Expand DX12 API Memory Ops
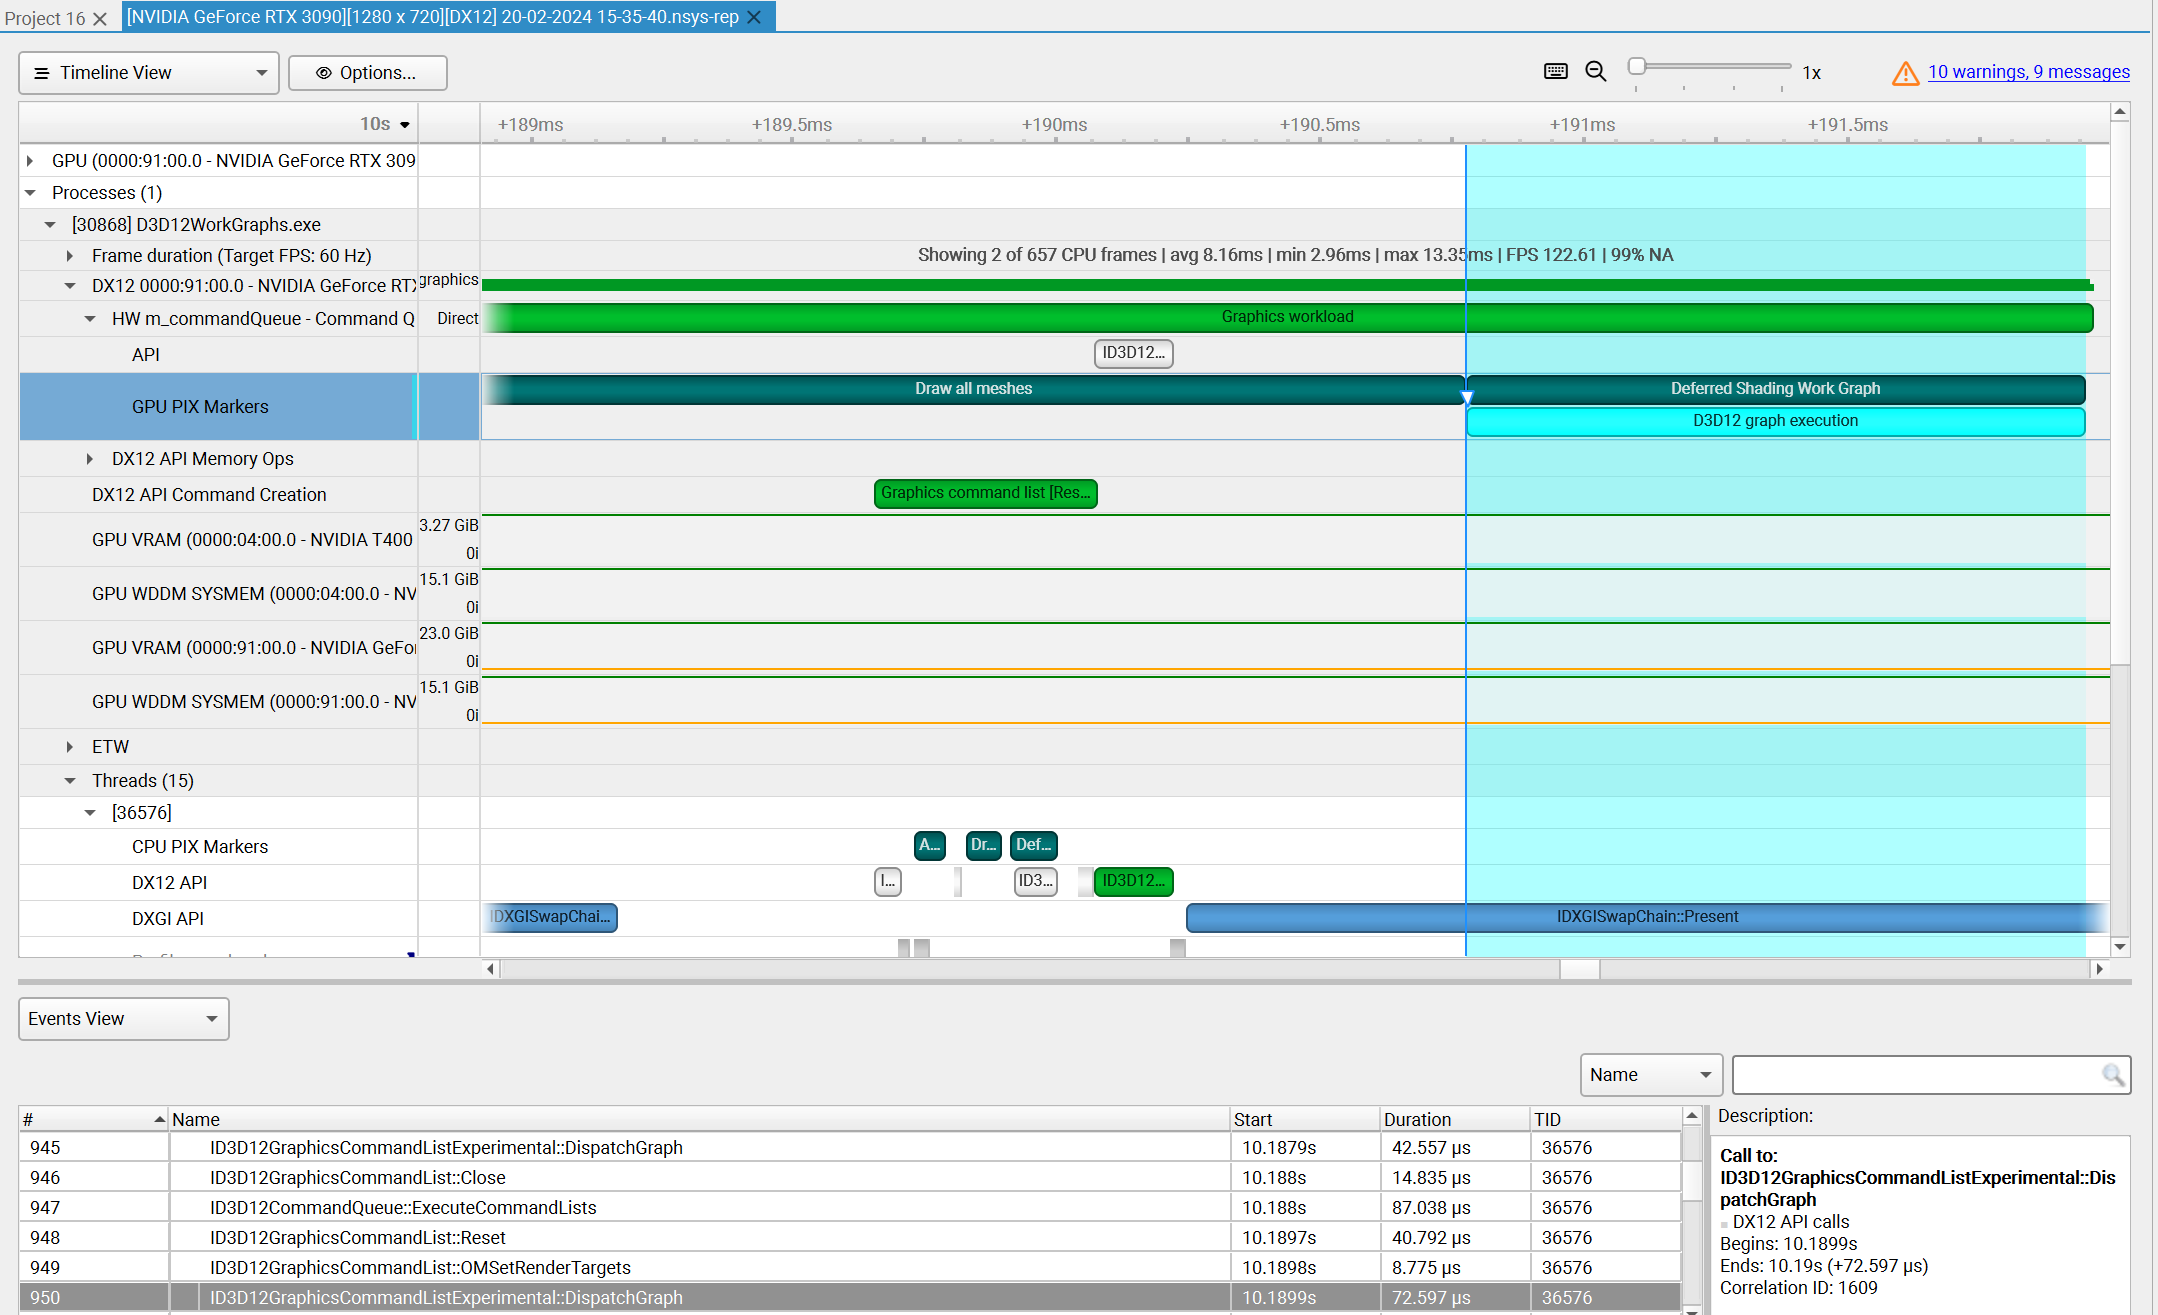The height and width of the screenshot is (1315, 2158). tap(90, 458)
